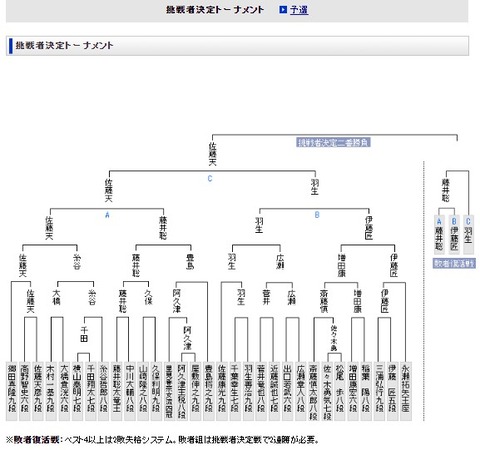
Task: Click player 広瀬章人八段
Action: 300,391
